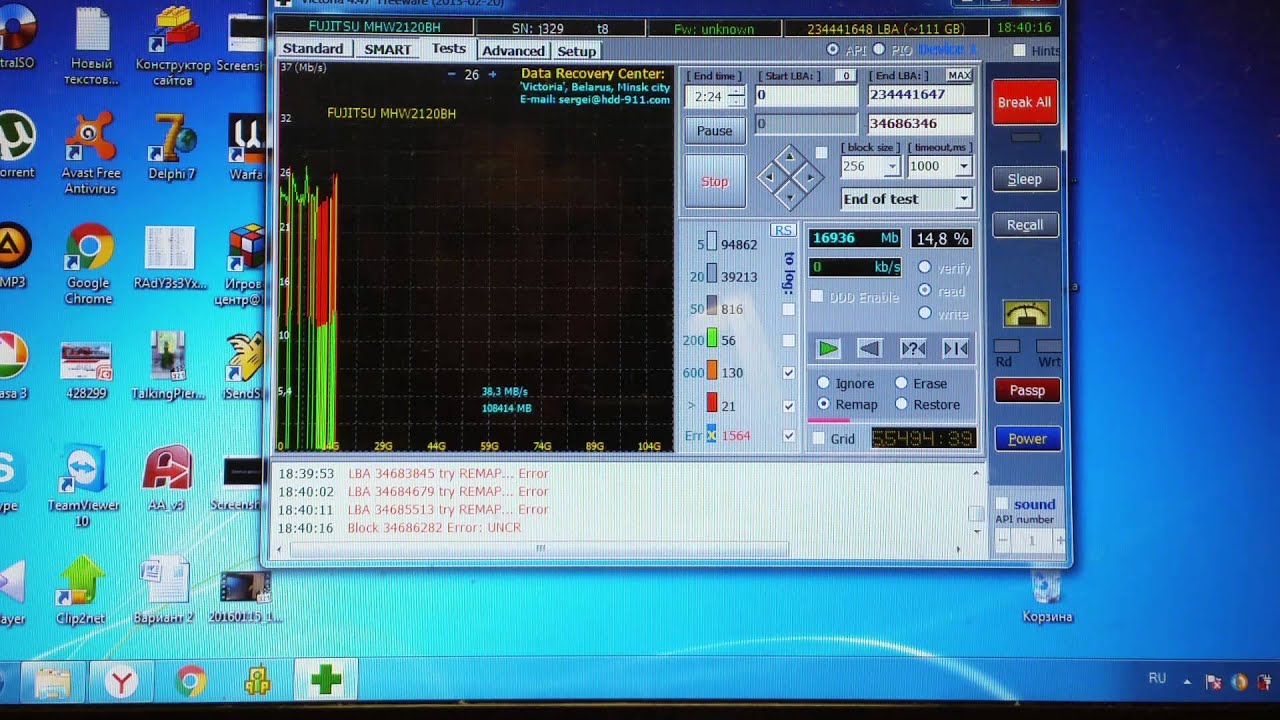Click the right arrow on the navigation diamond
Viewport: 1280px width, 720px height.
pos(812,178)
